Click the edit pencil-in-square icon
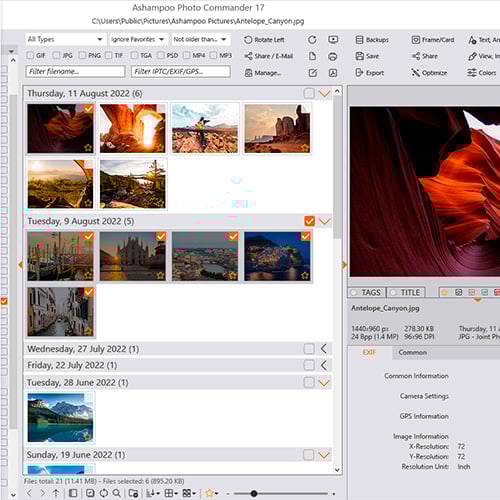This screenshot has width=500, height=500. pyautogui.click(x=313, y=73)
